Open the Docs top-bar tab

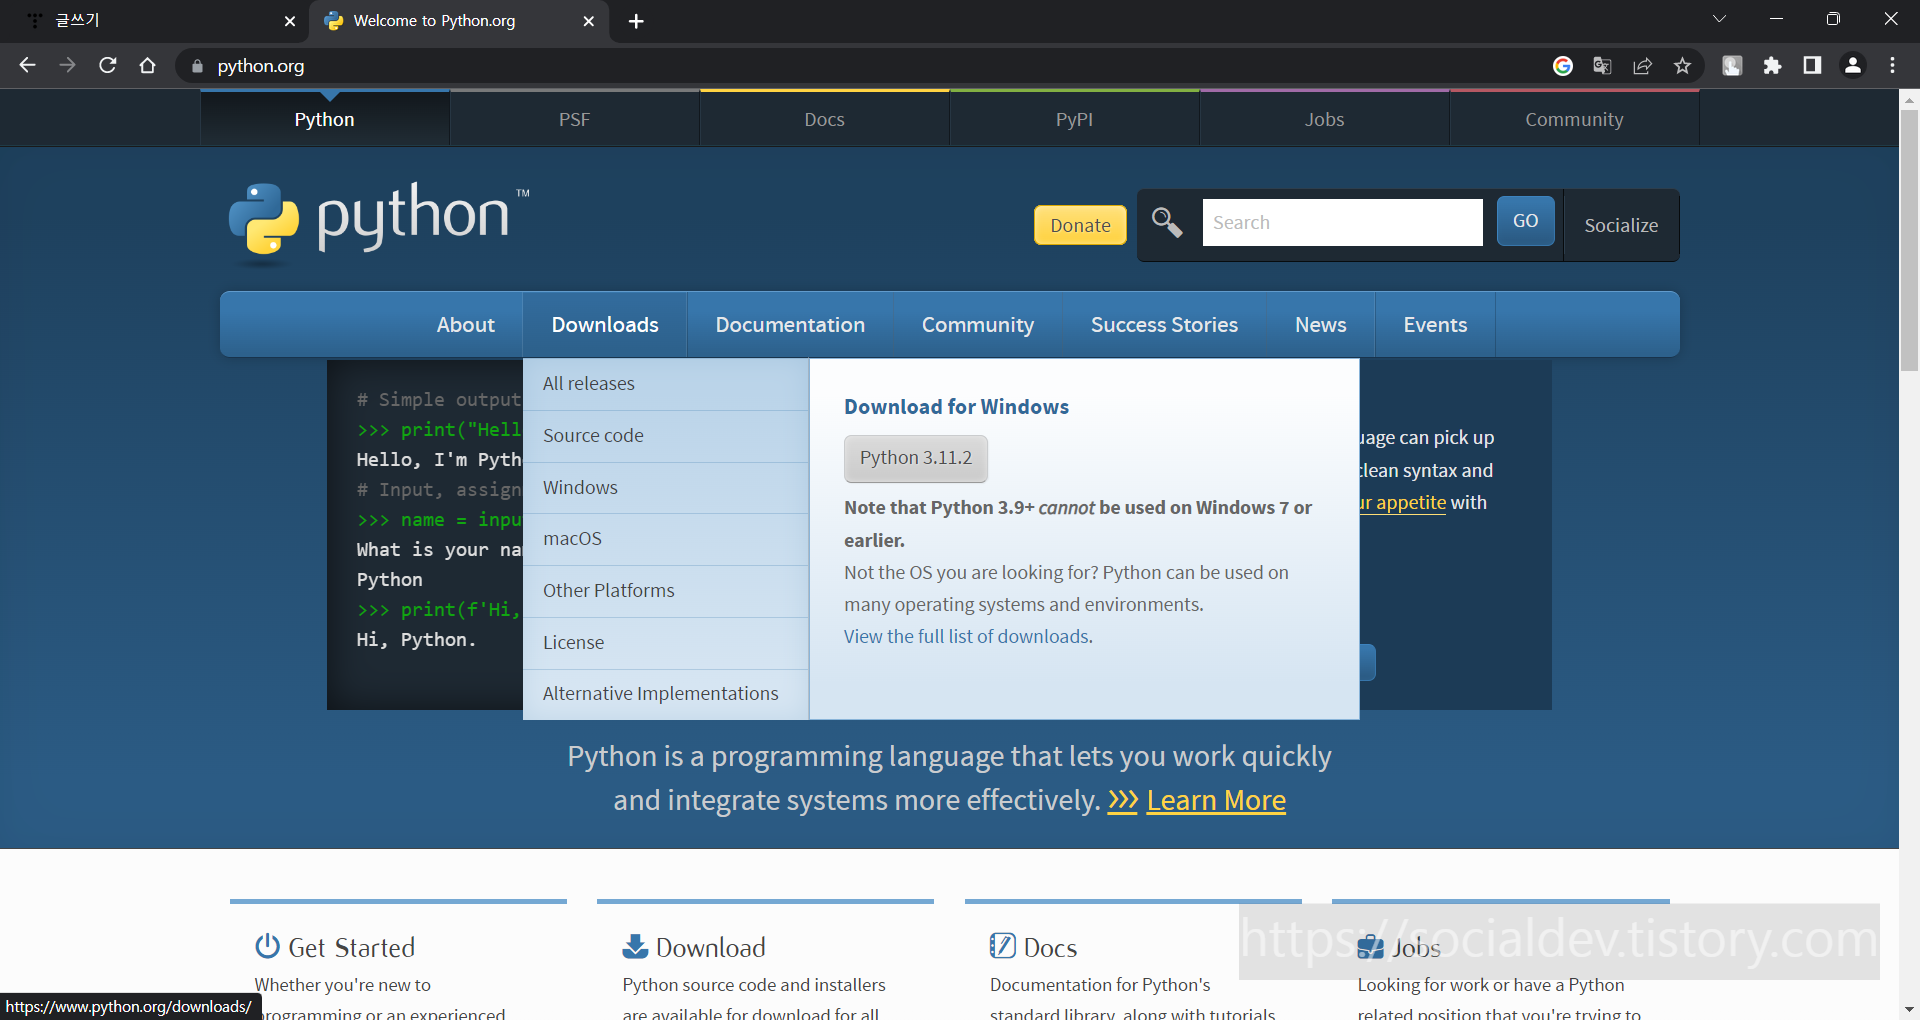coord(824,119)
